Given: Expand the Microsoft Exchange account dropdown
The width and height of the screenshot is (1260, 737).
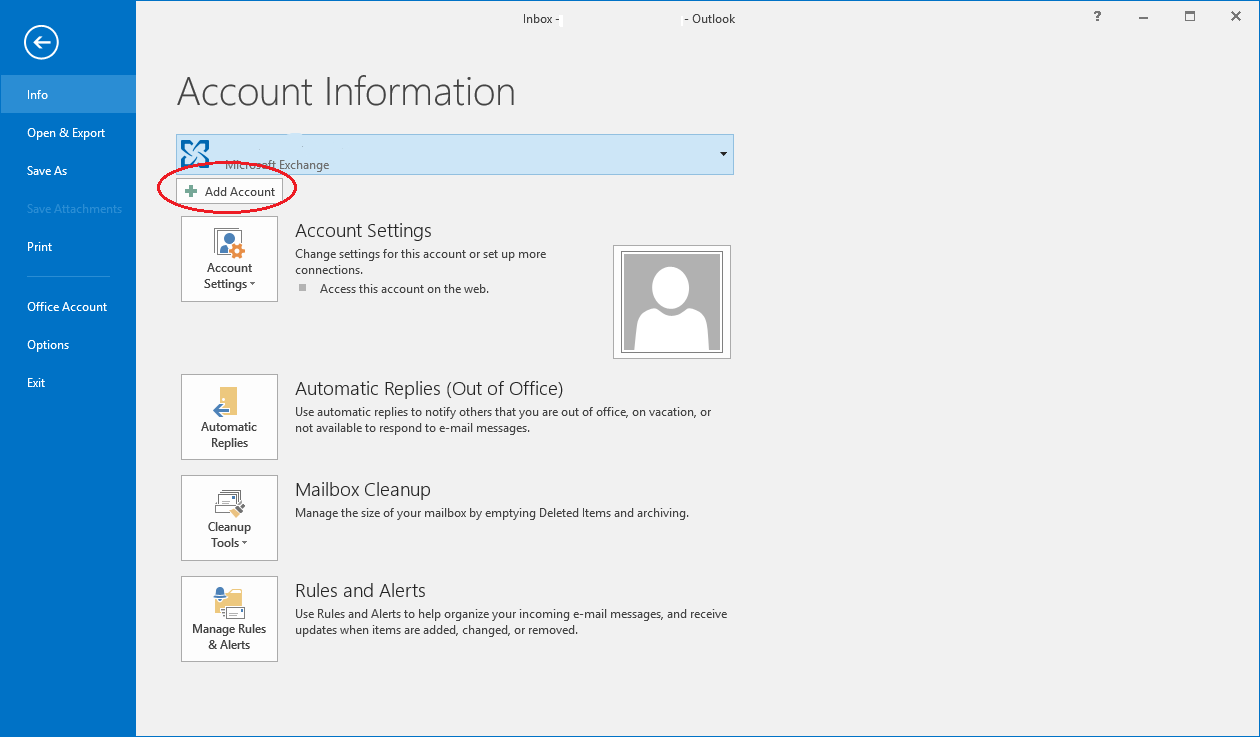Looking at the screenshot, I should 723,154.
